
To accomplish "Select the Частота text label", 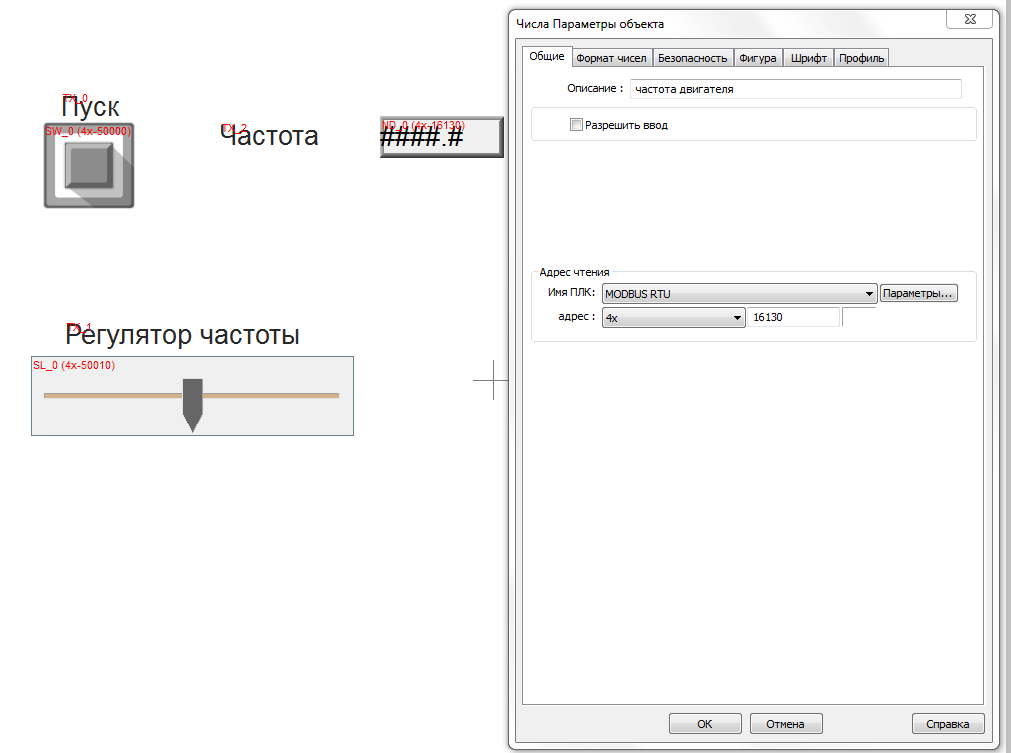I will coord(269,136).
